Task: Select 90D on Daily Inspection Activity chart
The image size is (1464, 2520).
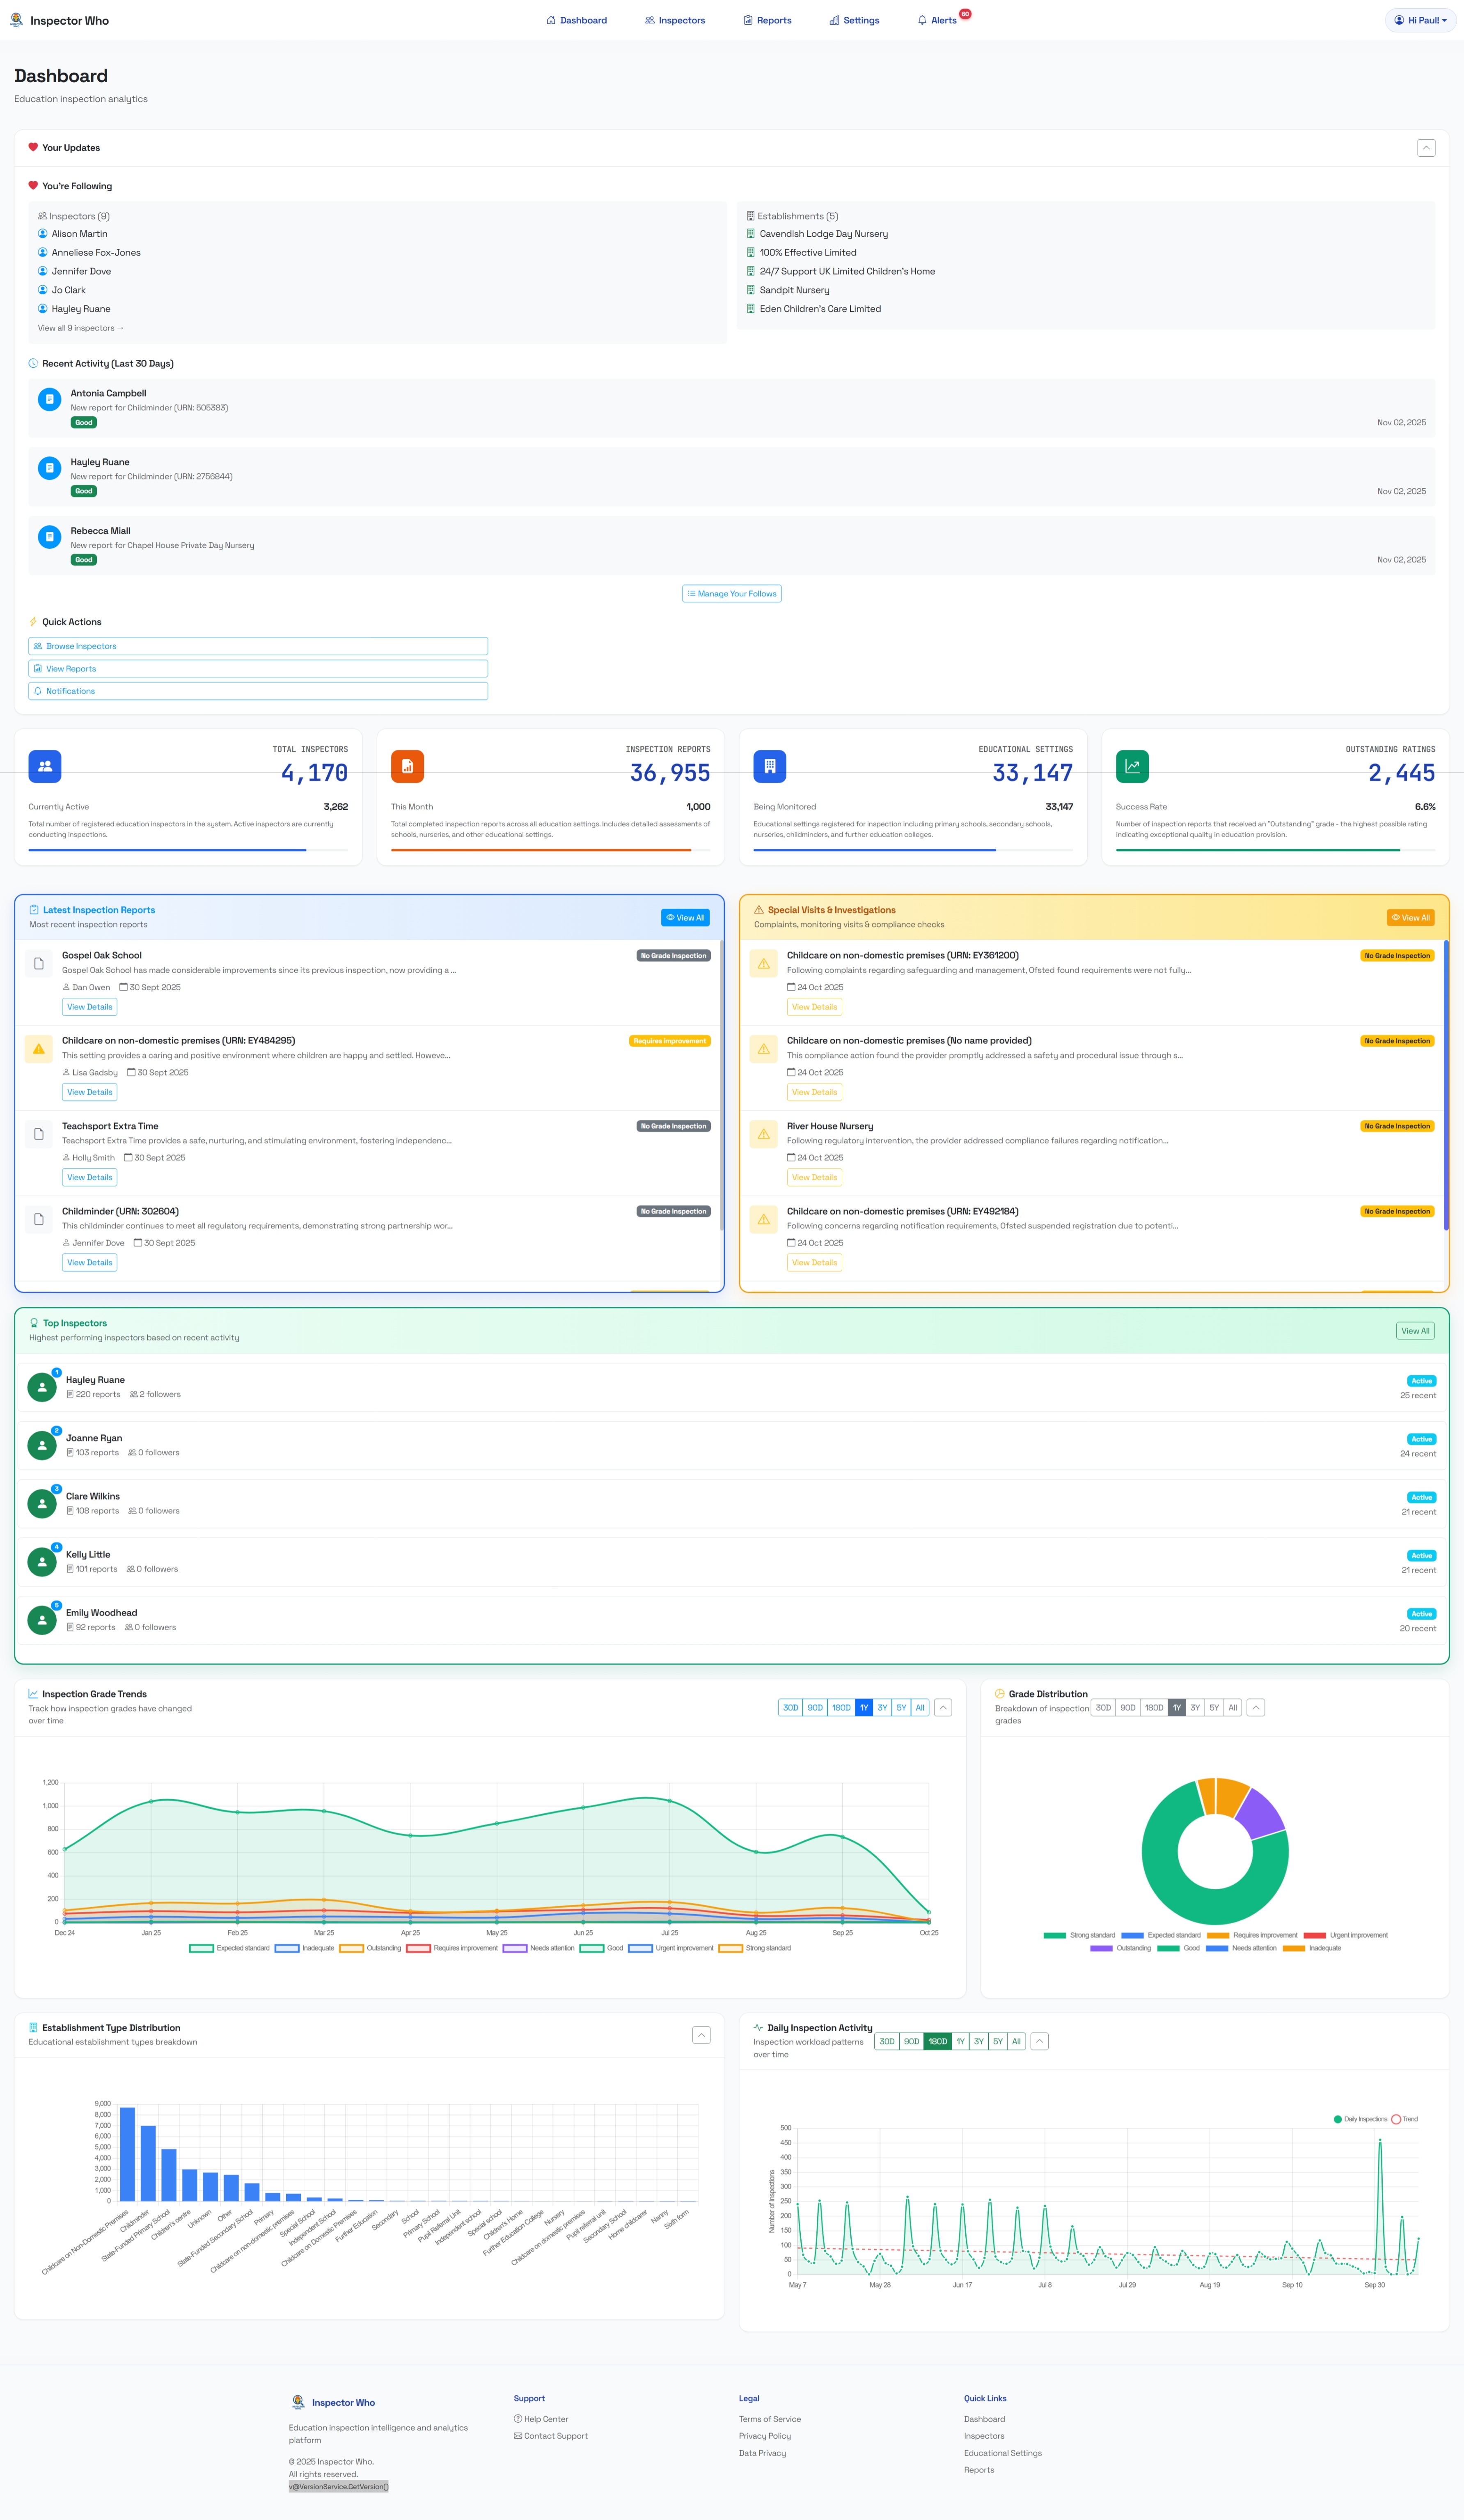Action: click(911, 2041)
